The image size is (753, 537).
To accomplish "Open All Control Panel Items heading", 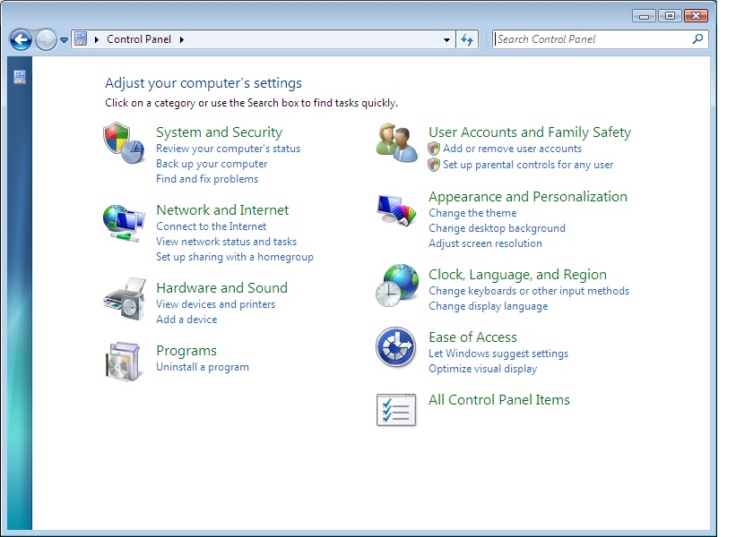I will (x=499, y=400).
